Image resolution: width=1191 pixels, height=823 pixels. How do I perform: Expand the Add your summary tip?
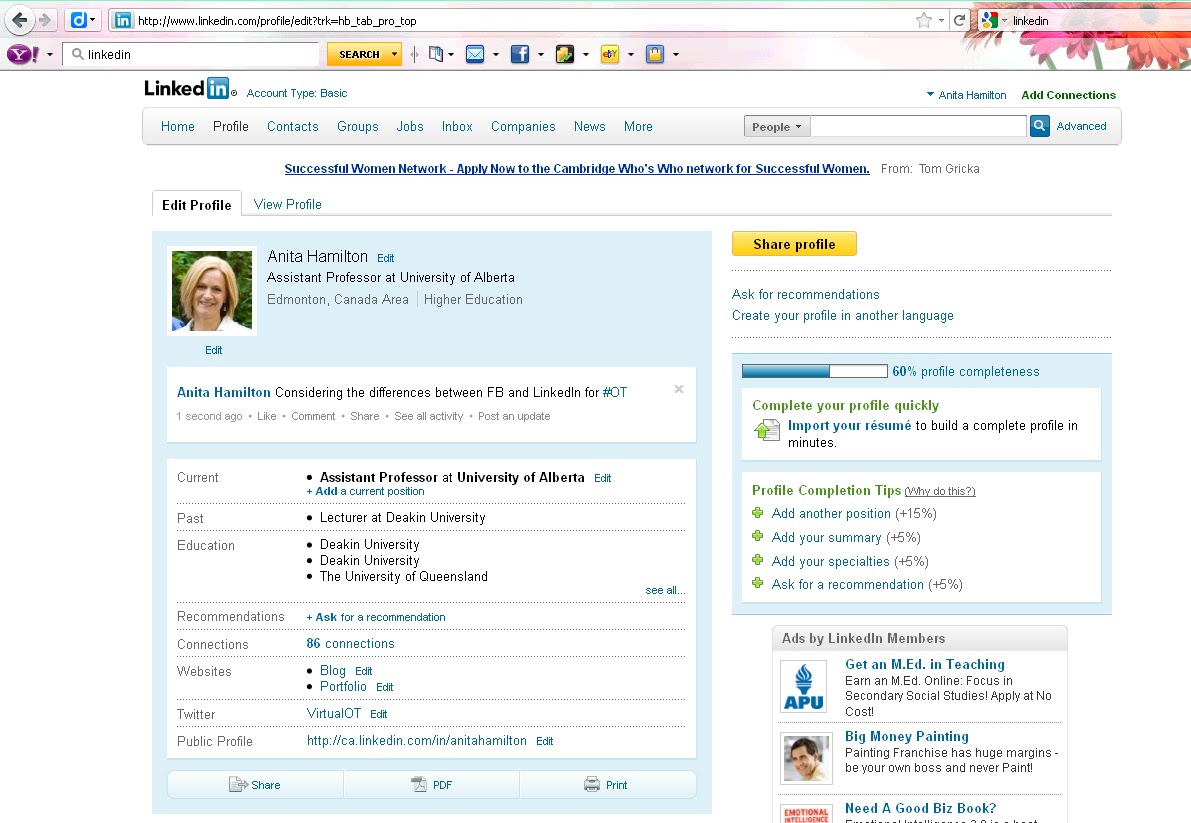758,537
